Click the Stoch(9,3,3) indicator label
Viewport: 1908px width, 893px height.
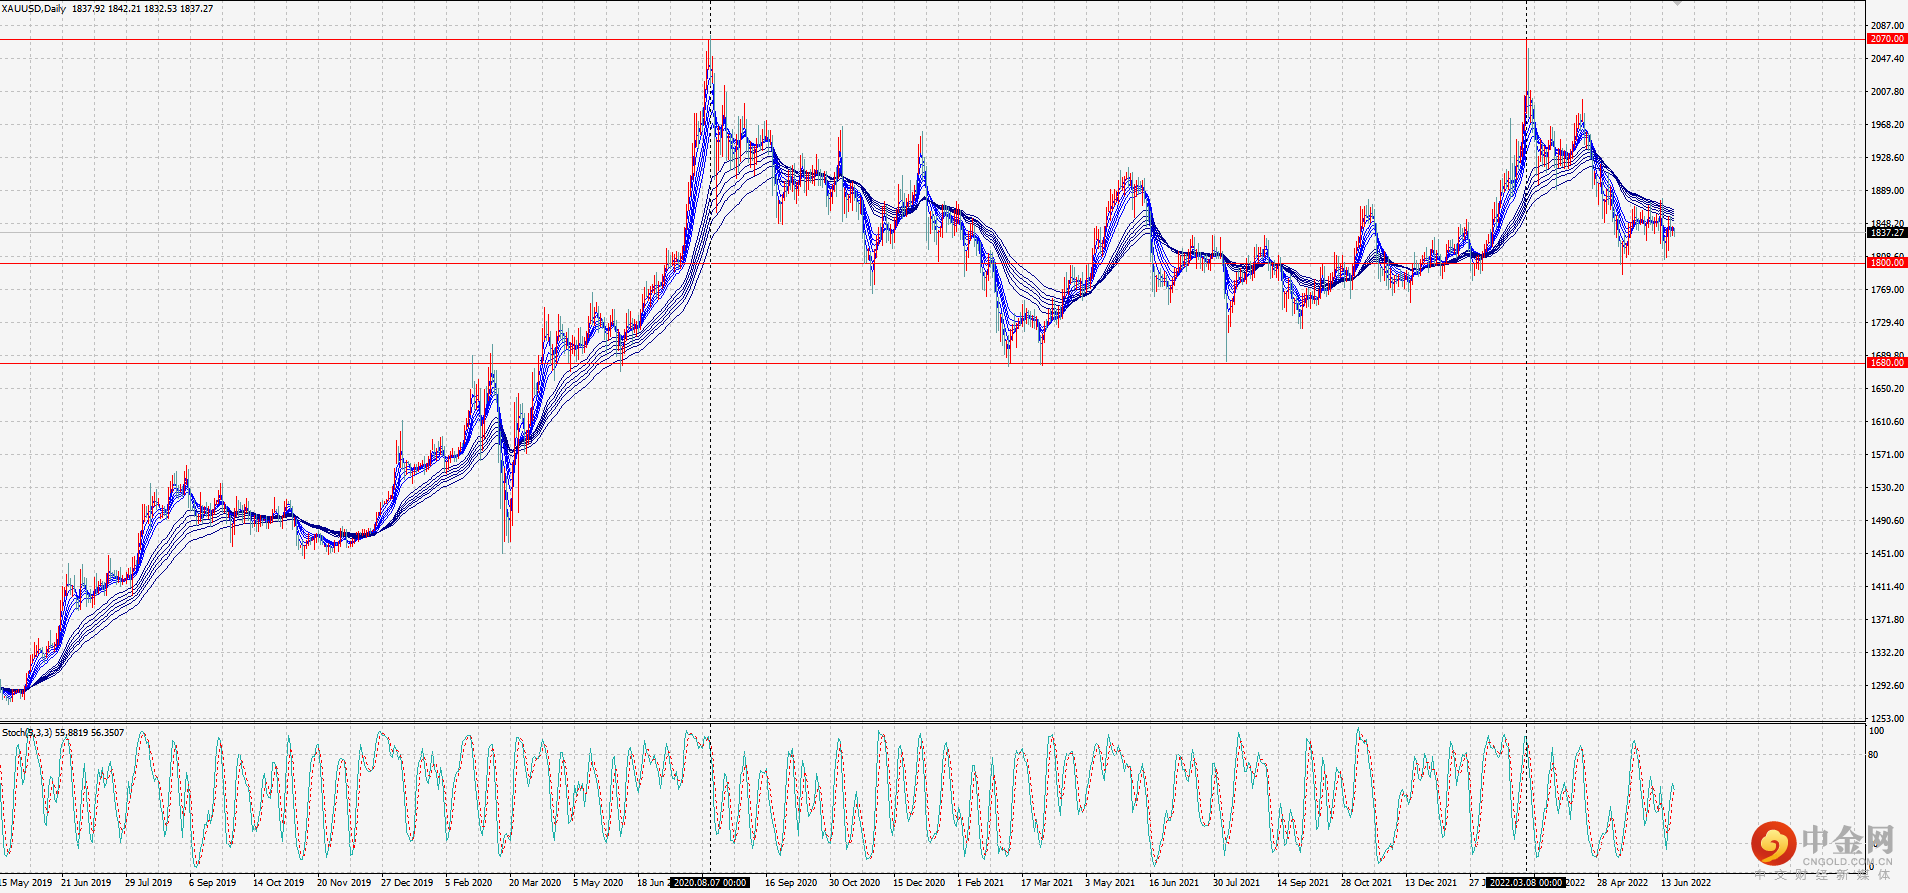(x=27, y=733)
